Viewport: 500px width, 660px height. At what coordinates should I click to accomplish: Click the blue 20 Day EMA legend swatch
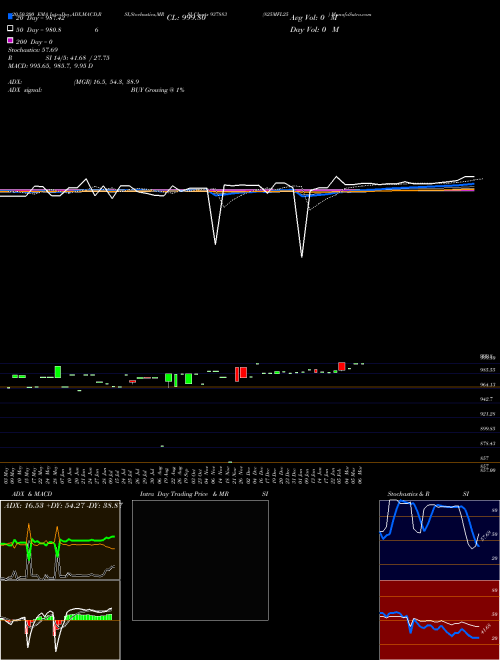click(x=10, y=16)
